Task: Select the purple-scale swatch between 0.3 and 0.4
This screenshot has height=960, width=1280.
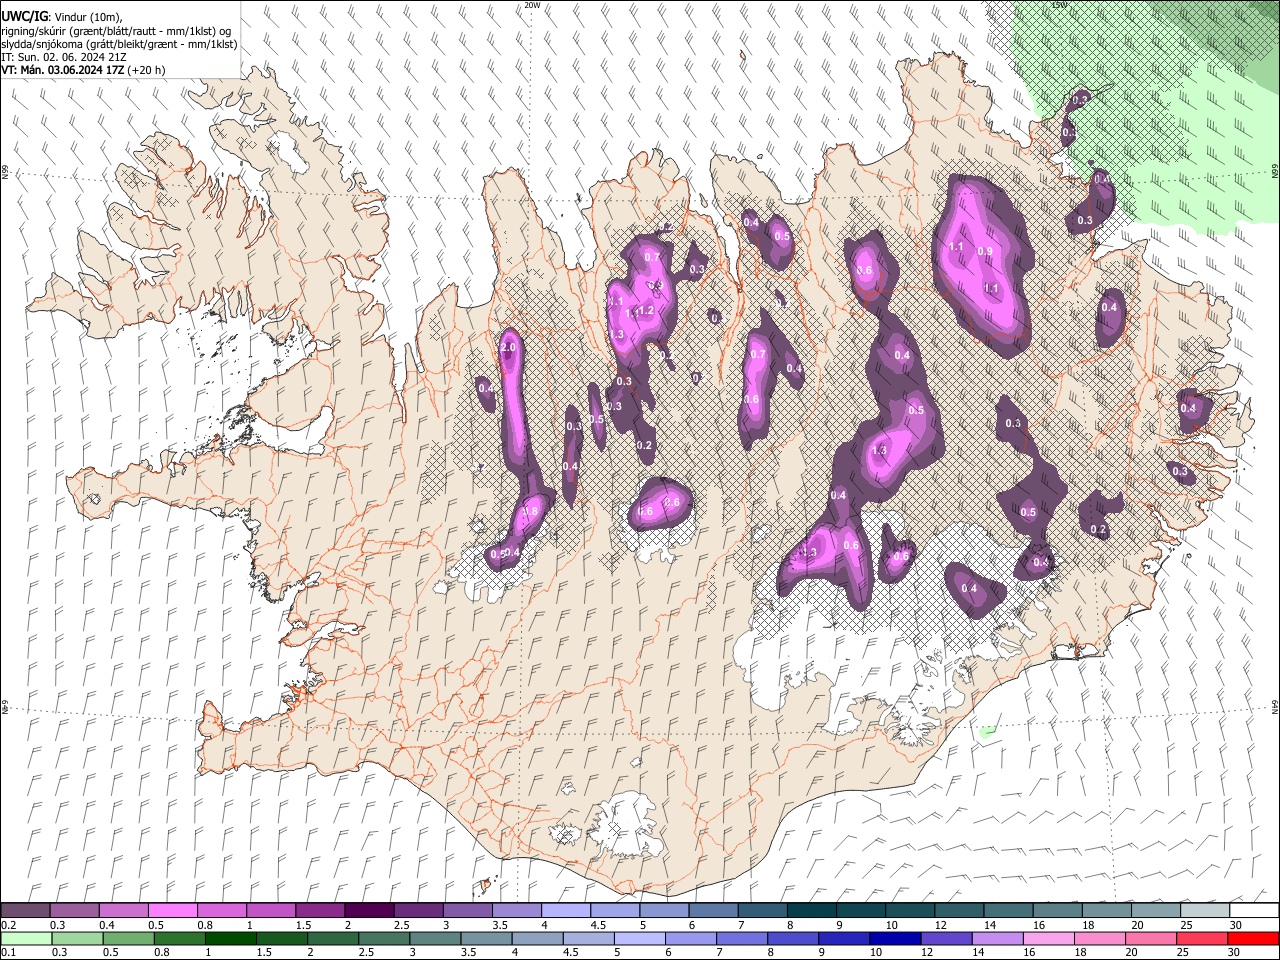Action: pos(74,910)
